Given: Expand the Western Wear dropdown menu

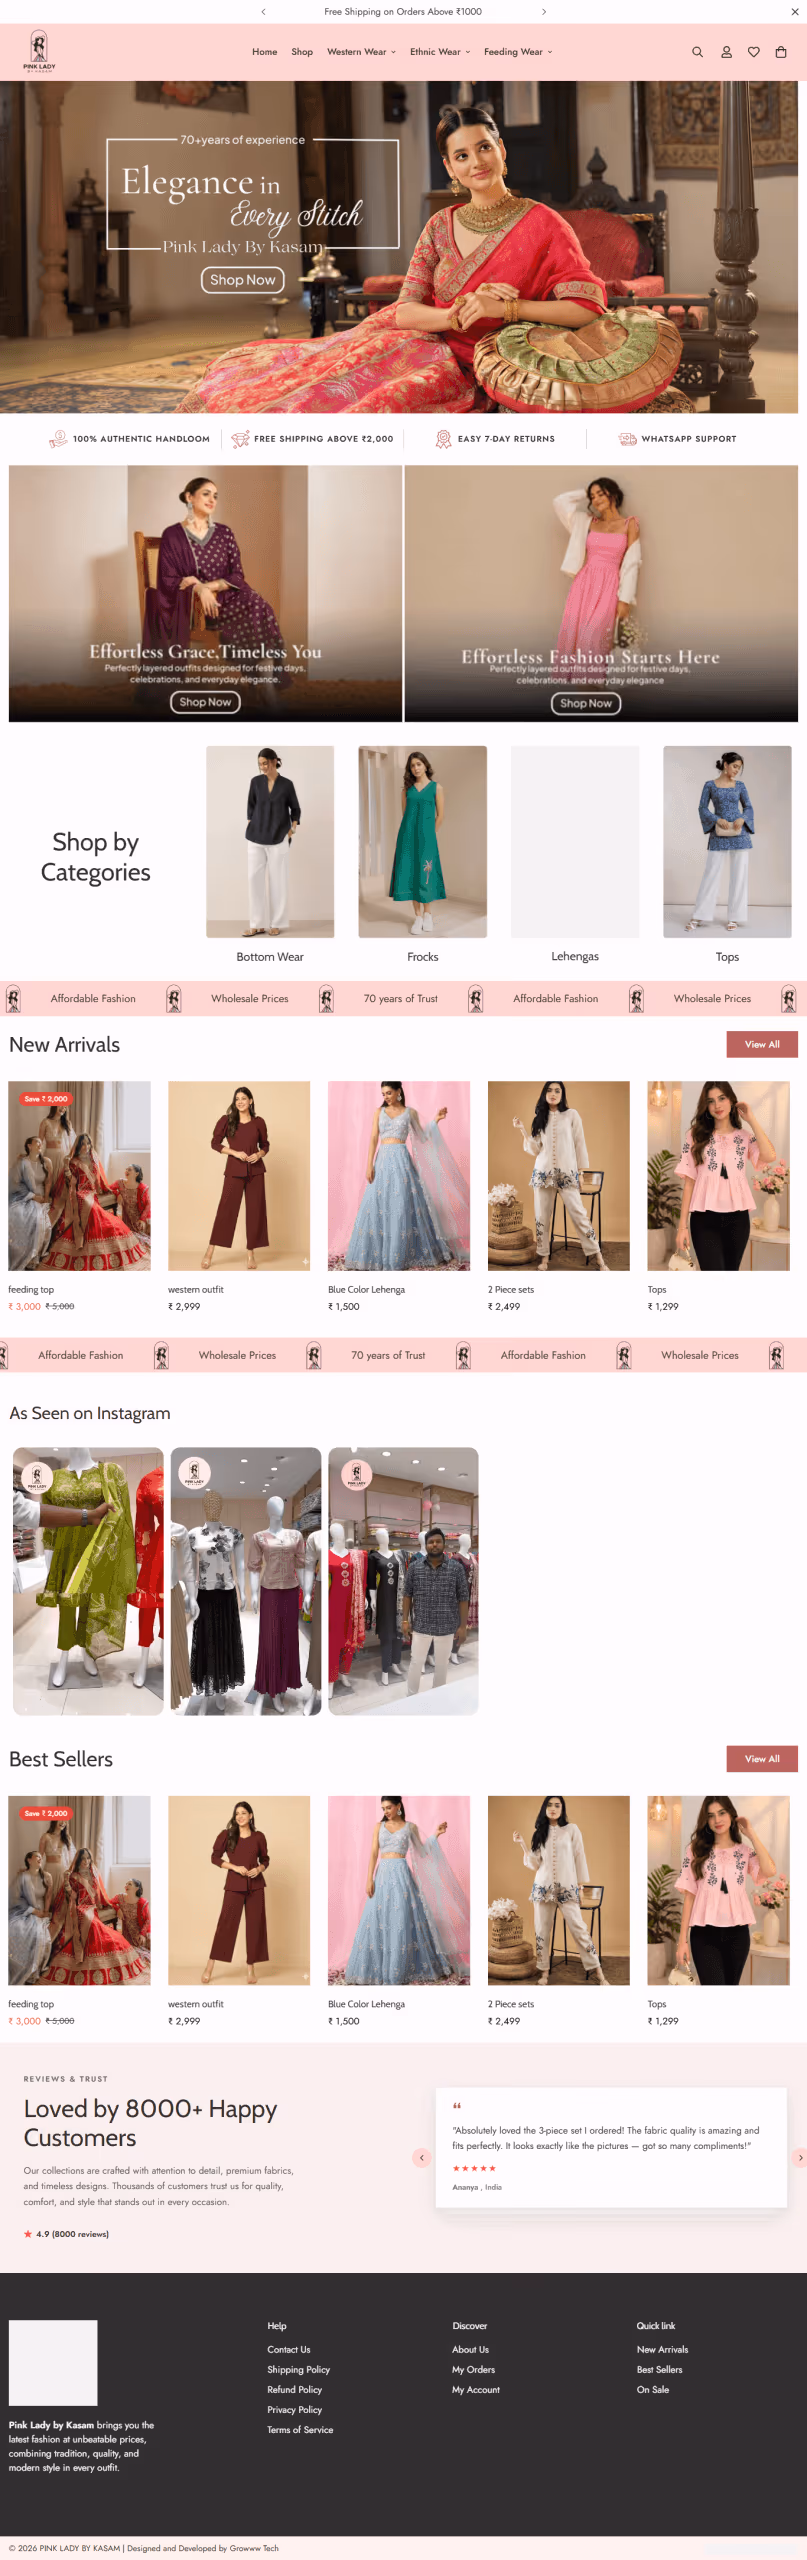Looking at the screenshot, I should pyautogui.click(x=361, y=52).
